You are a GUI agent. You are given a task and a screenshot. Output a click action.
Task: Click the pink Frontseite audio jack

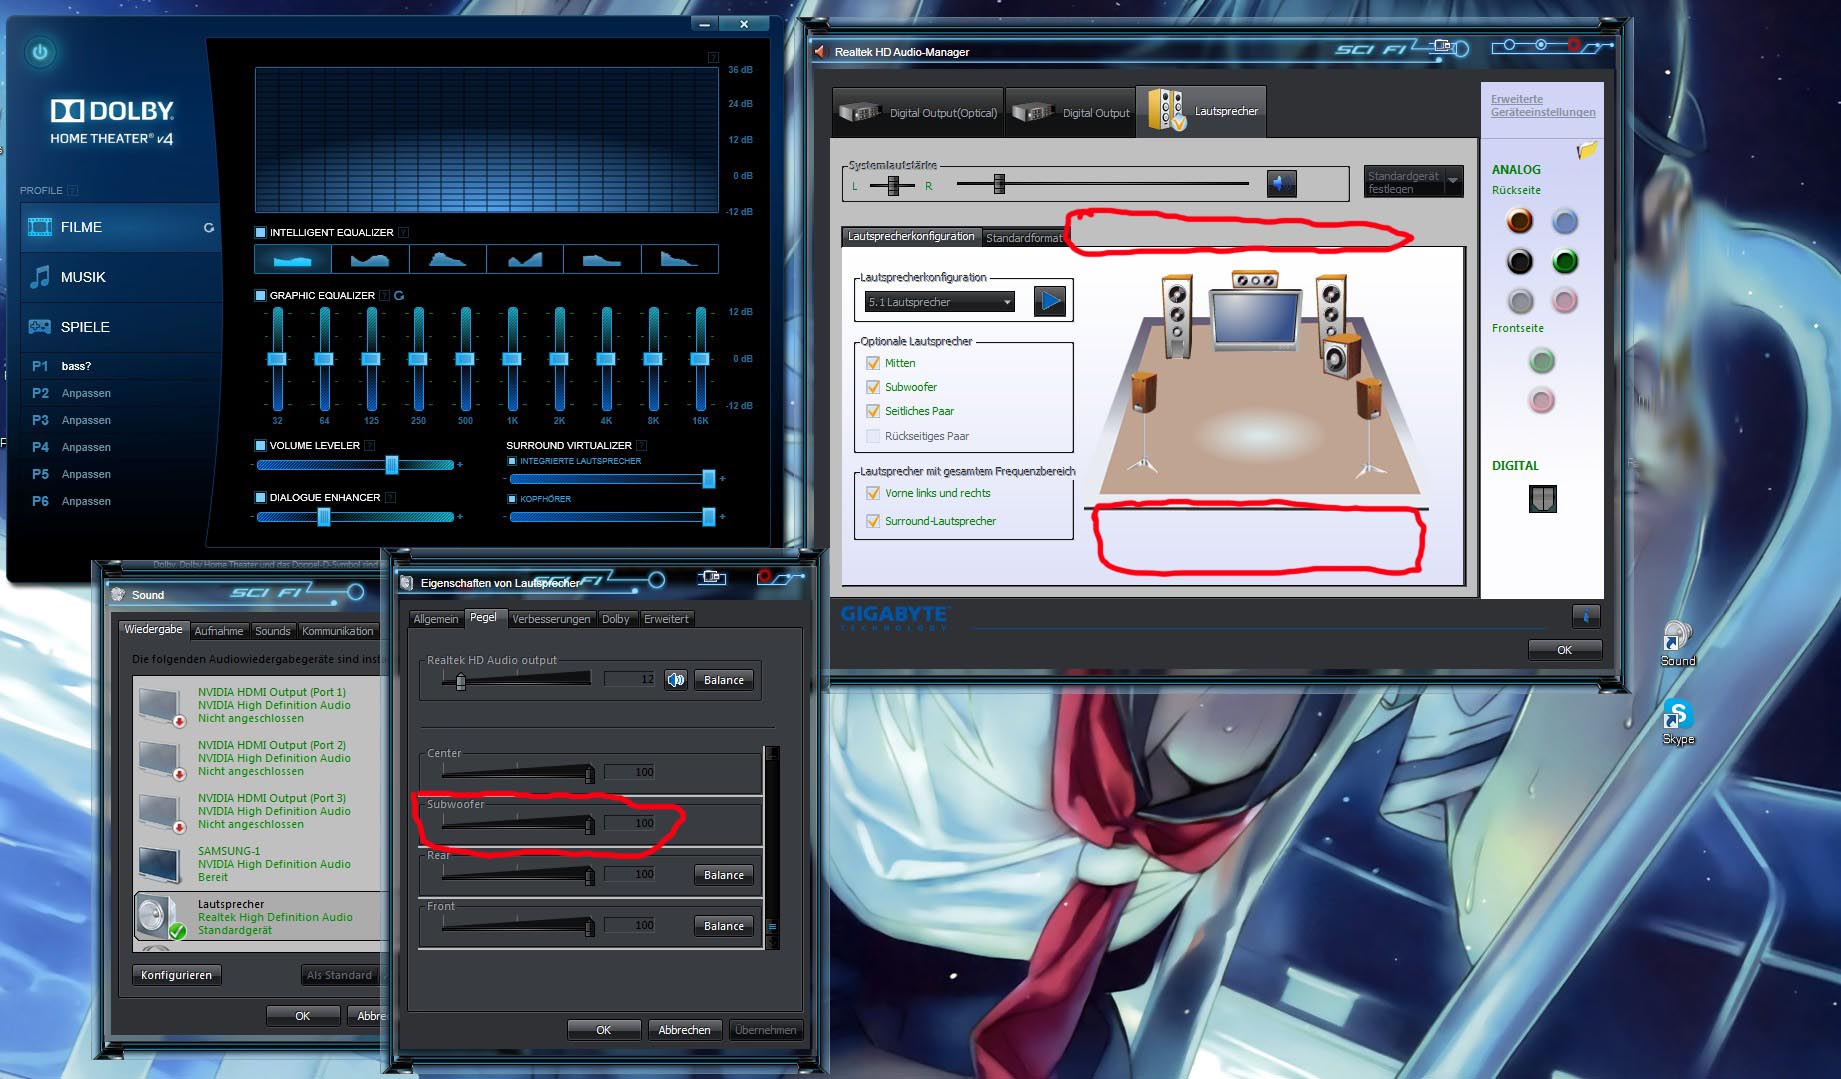(x=1542, y=401)
